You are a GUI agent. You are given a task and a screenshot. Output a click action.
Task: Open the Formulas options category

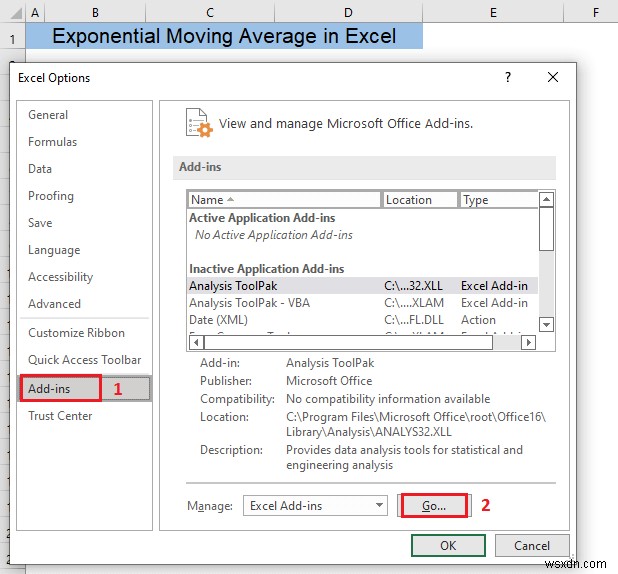(52, 142)
